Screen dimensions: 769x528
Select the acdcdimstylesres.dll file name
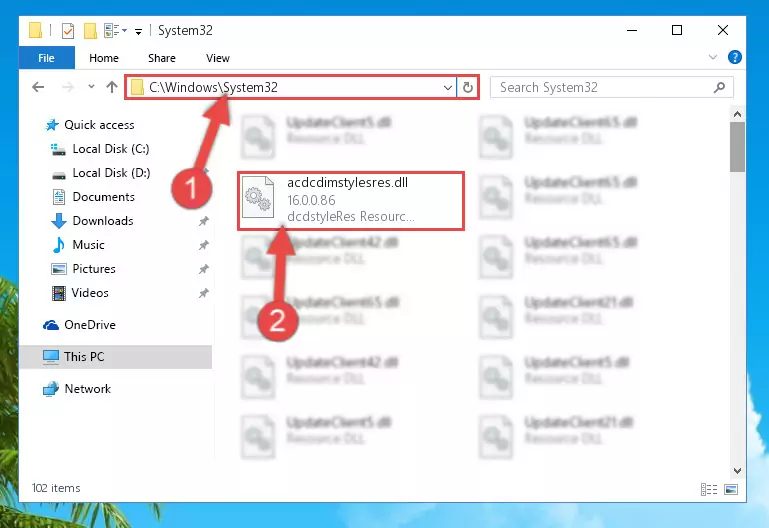point(347,183)
